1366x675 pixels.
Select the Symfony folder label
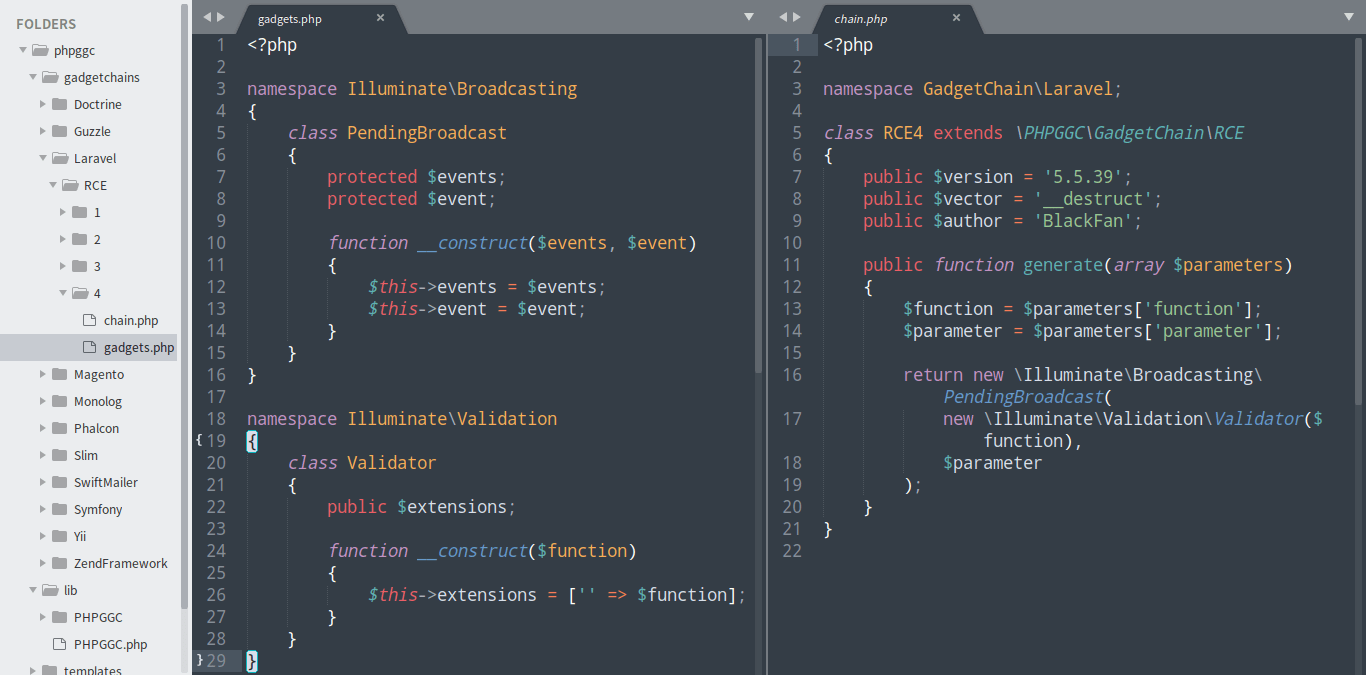tap(98, 509)
